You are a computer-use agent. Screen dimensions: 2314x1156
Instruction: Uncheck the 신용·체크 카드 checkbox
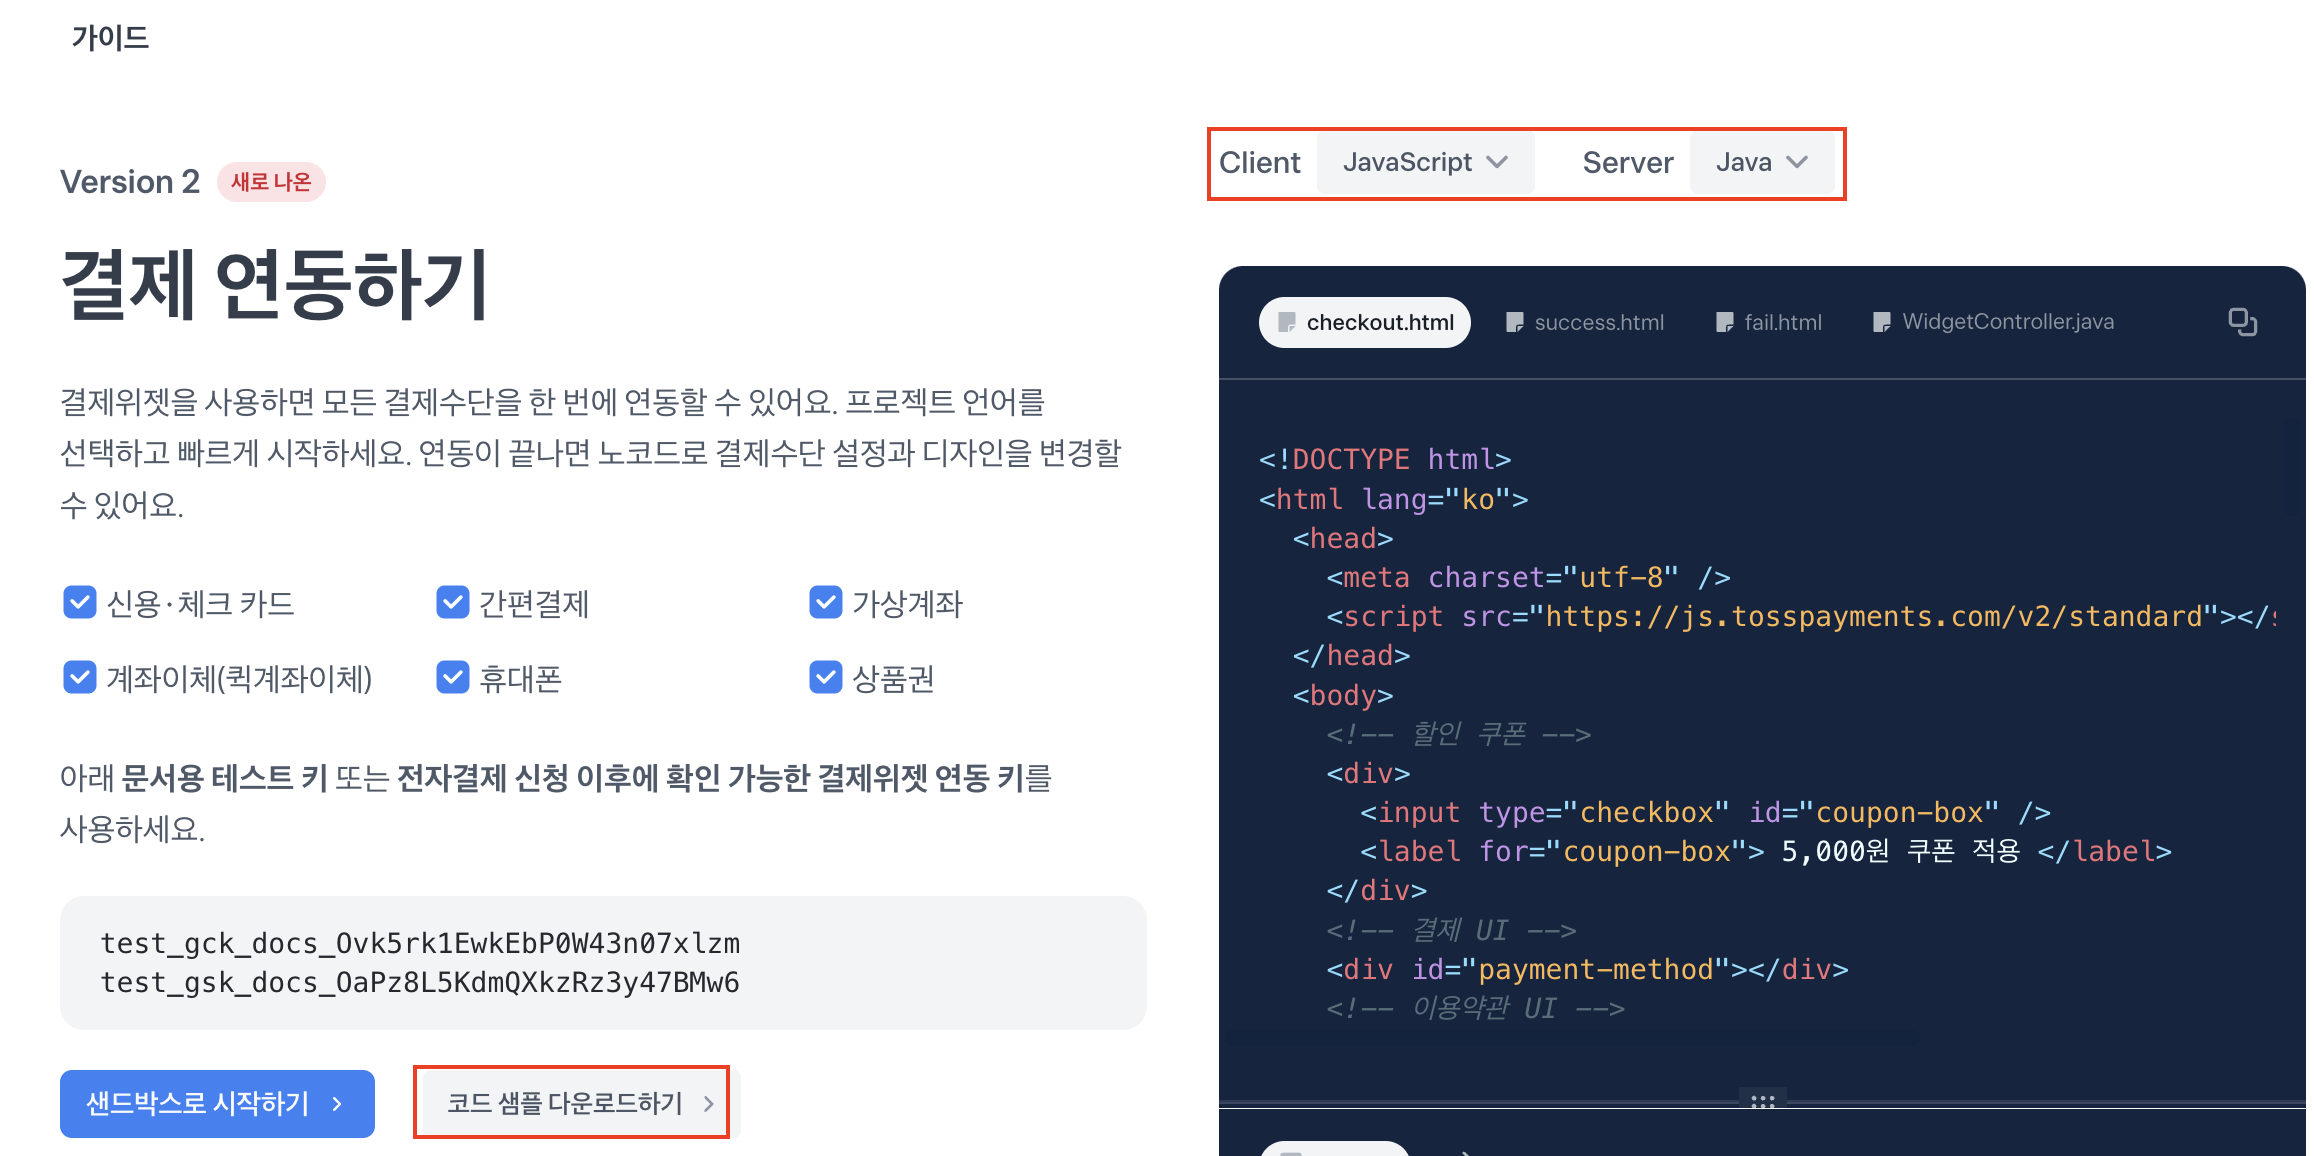[x=80, y=603]
